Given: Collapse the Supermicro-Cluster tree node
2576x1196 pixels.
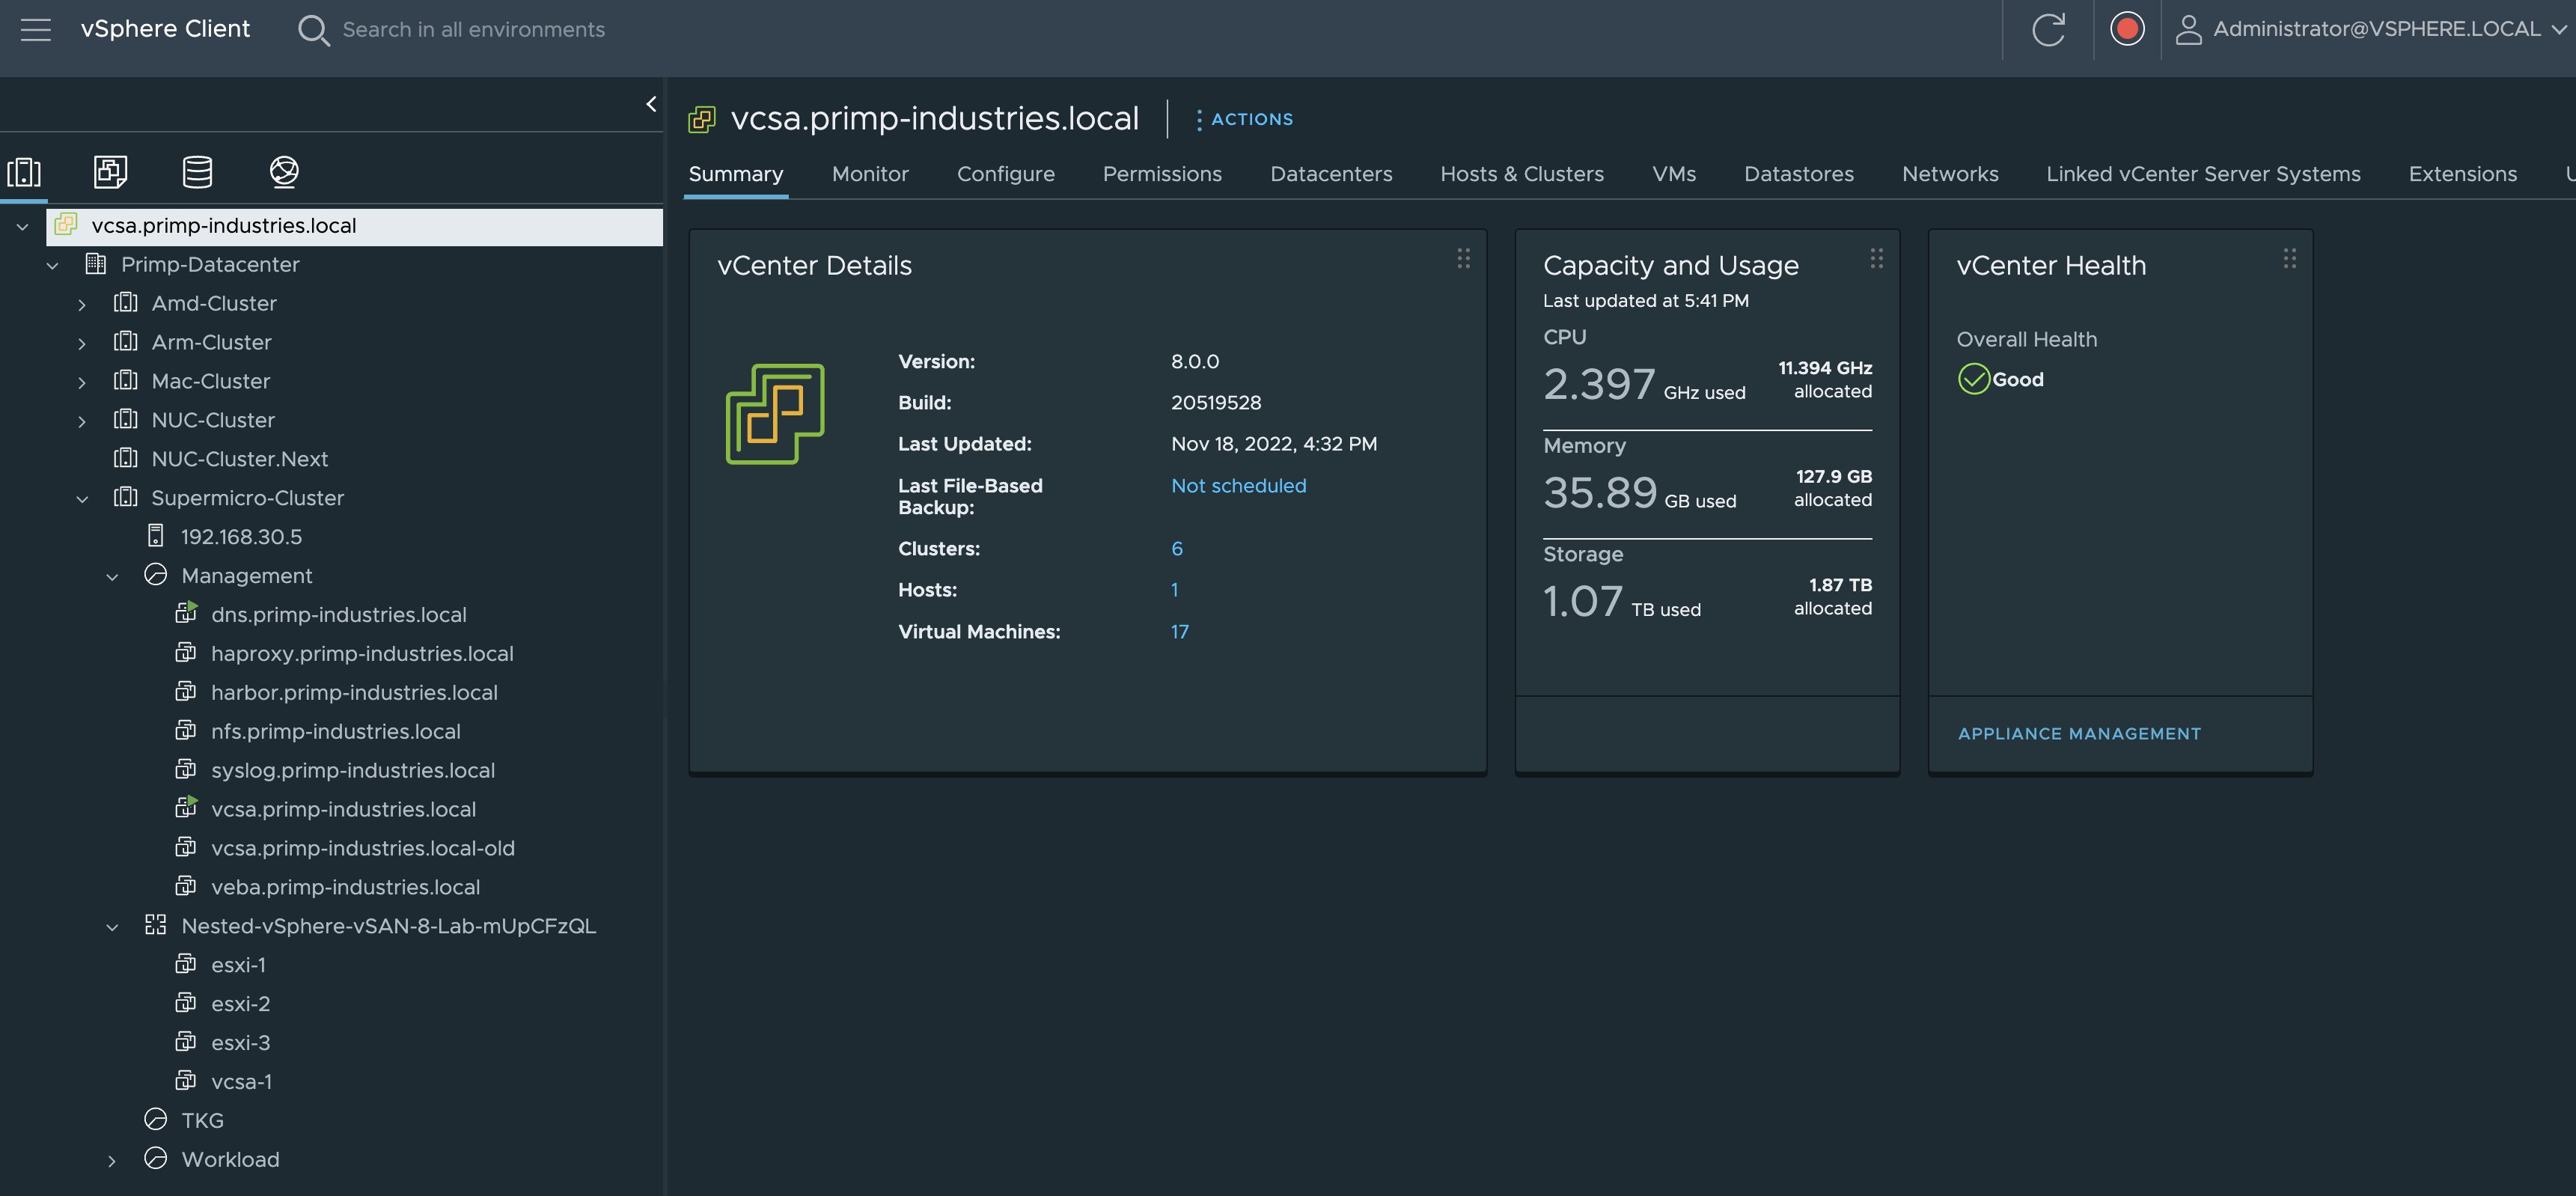Looking at the screenshot, I should tap(82, 498).
